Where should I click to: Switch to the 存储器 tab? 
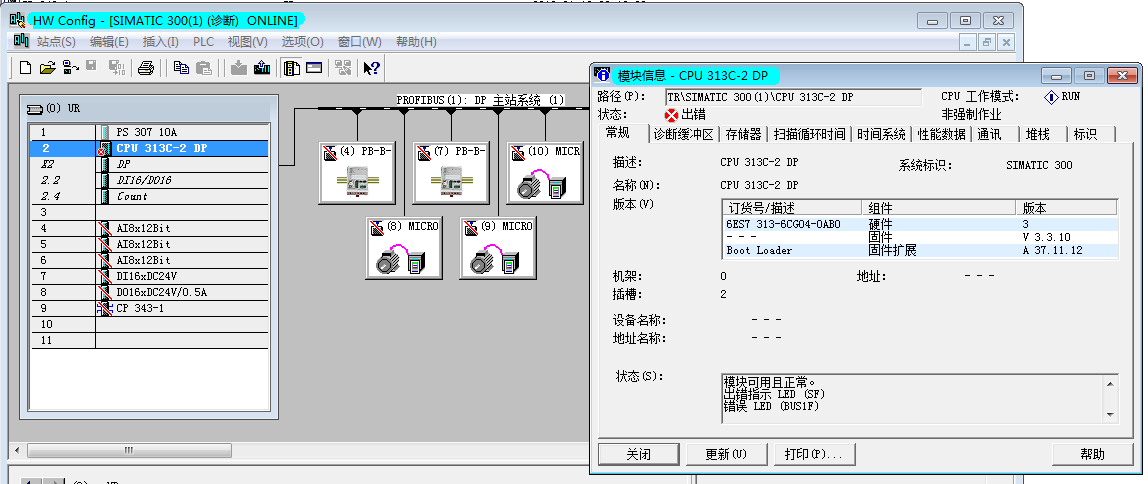743,134
